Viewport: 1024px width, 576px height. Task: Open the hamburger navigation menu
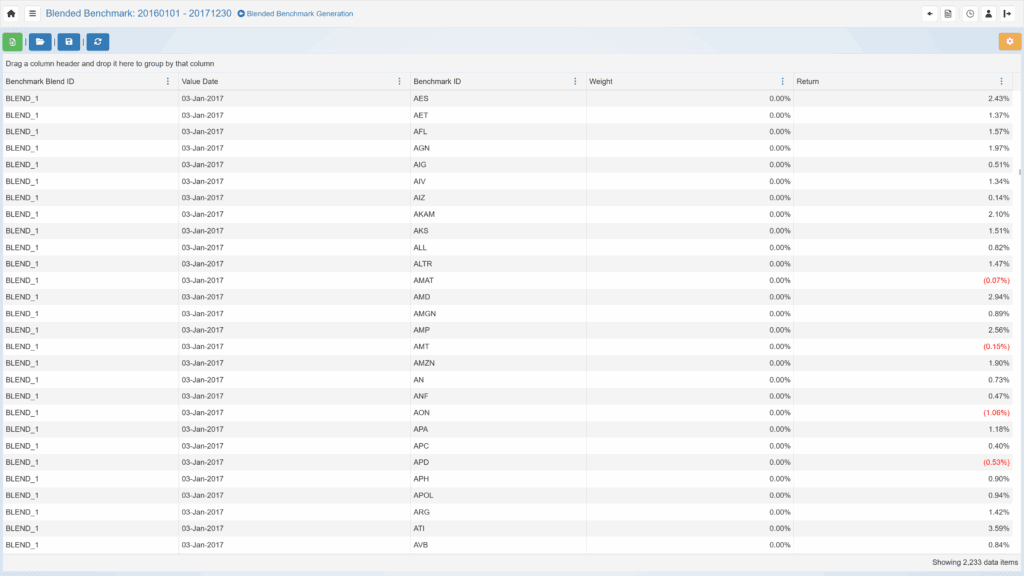[32, 14]
